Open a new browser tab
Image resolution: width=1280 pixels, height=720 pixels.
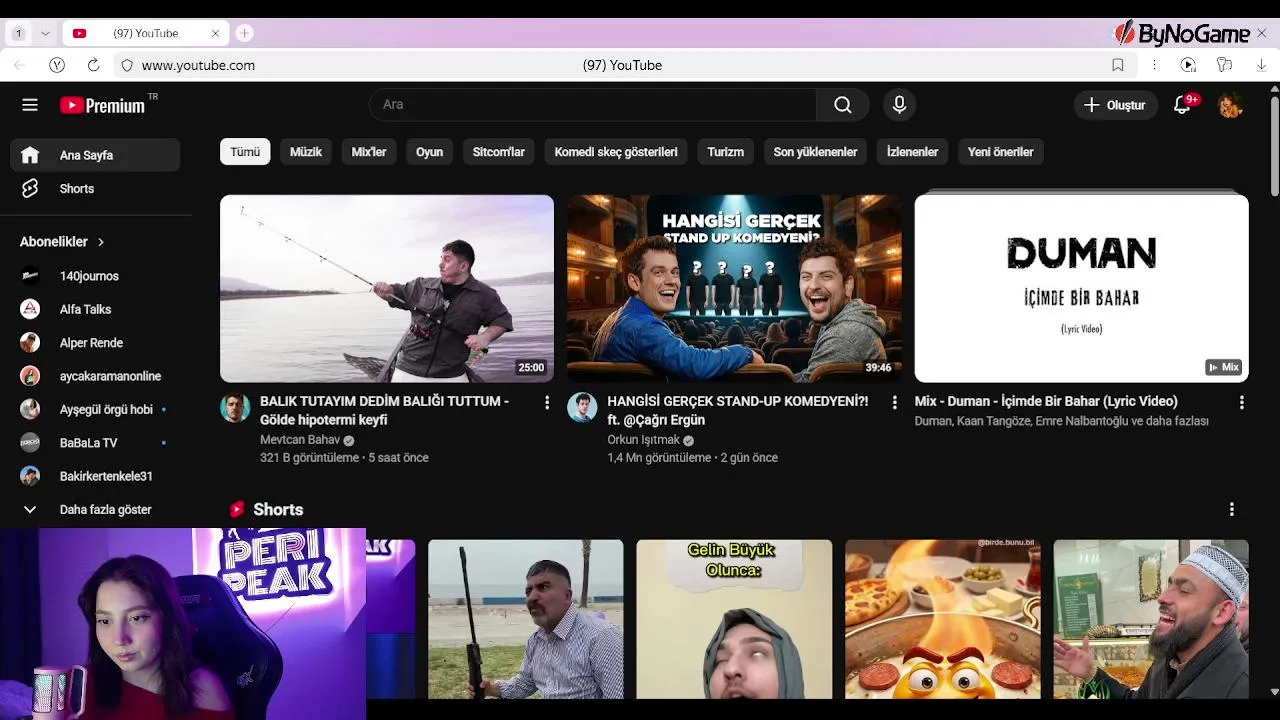pyautogui.click(x=244, y=33)
